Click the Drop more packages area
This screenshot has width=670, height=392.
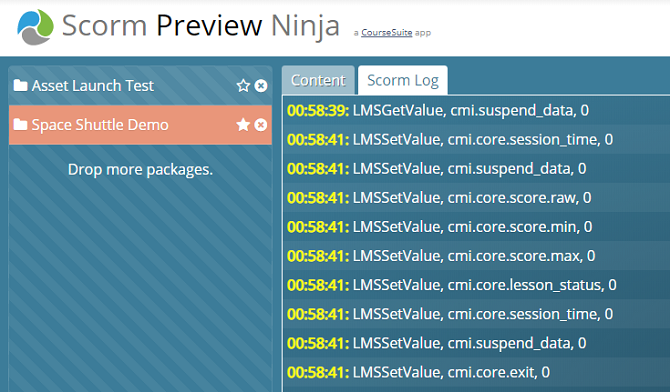(140, 170)
